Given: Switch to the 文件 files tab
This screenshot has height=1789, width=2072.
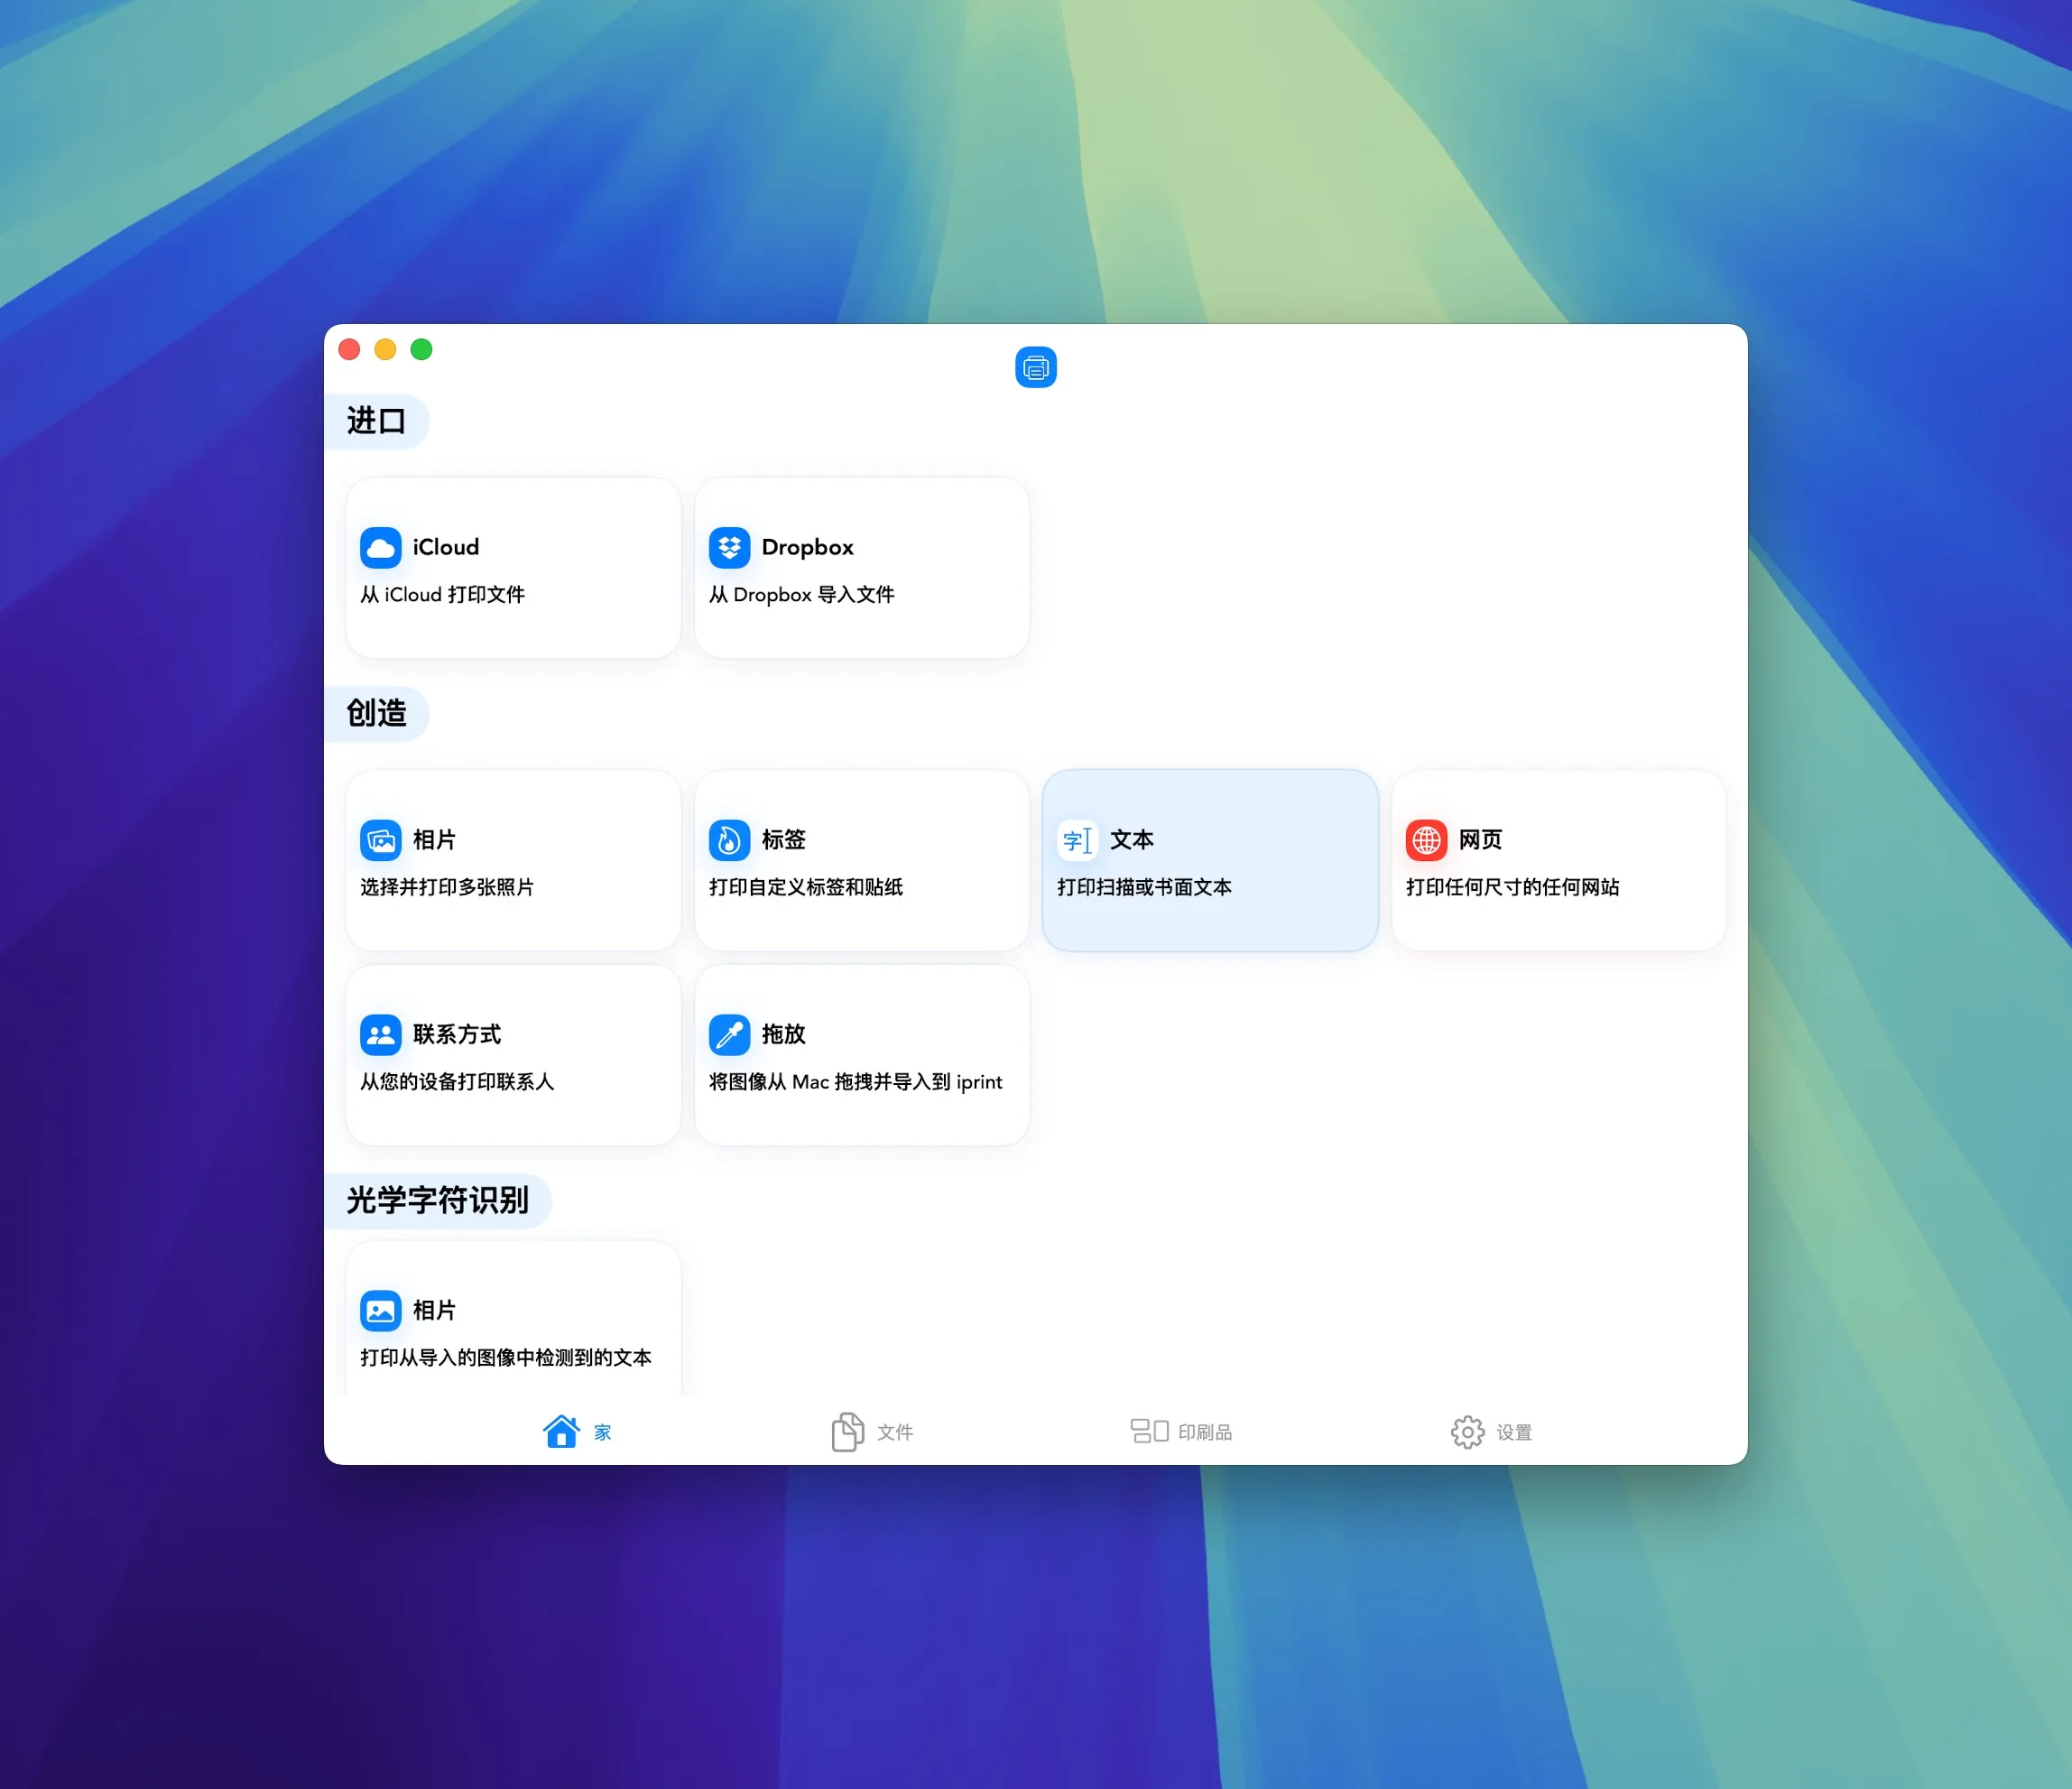Looking at the screenshot, I should (872, 1431).
